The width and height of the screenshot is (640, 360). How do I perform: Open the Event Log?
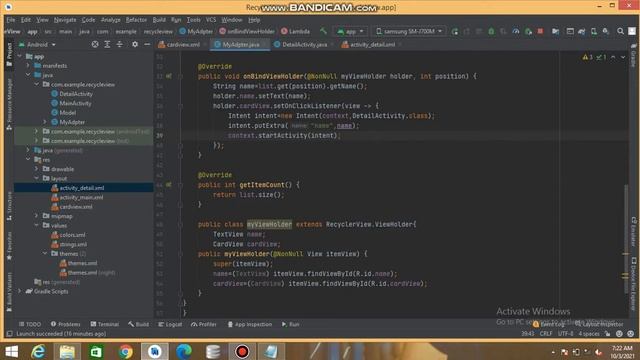point(549,324)
